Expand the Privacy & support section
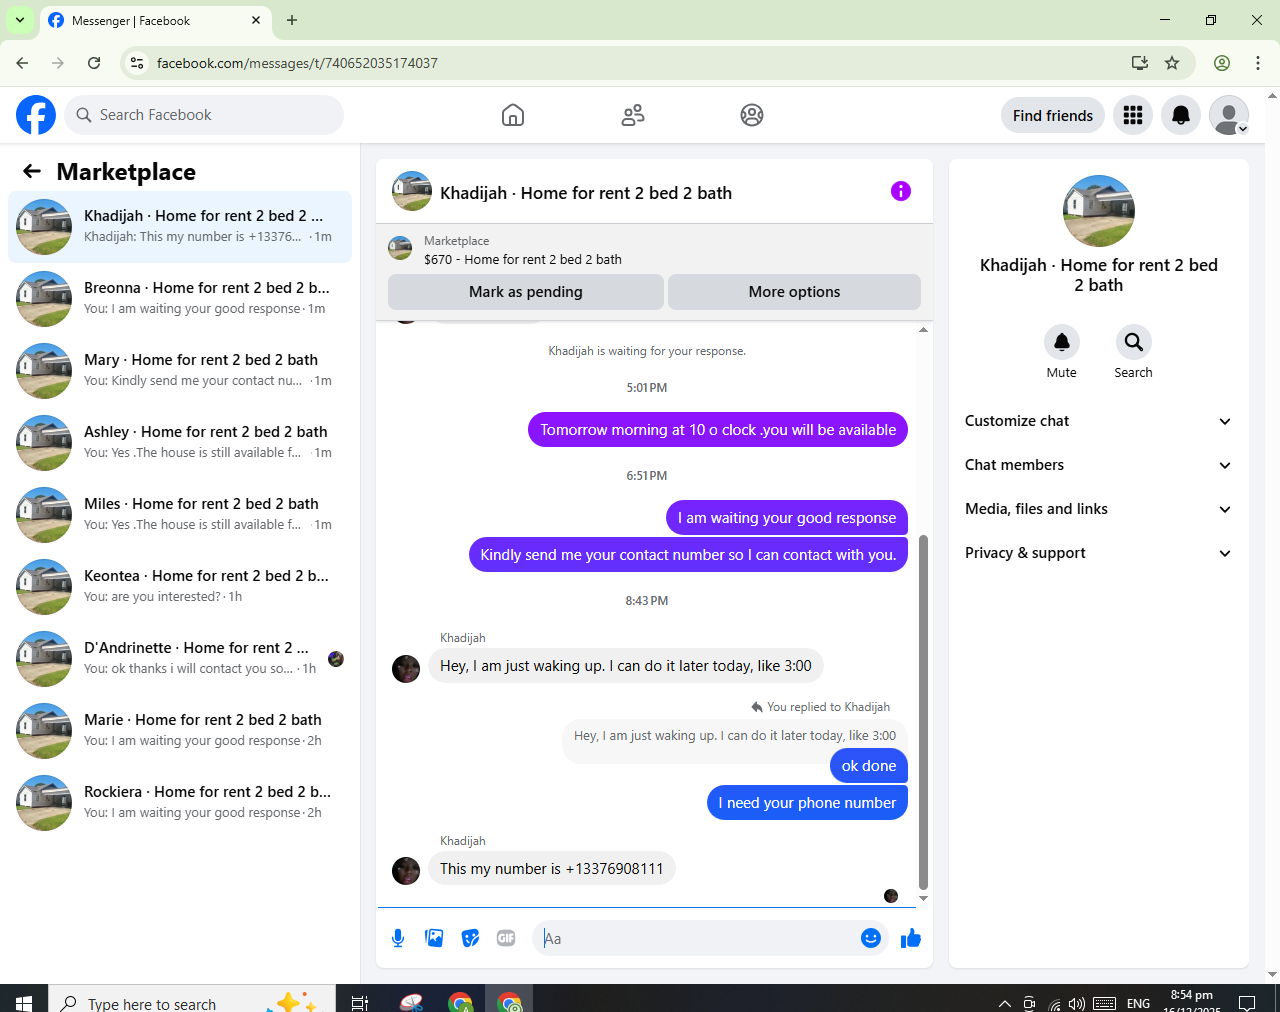 tap(1098, 553)
